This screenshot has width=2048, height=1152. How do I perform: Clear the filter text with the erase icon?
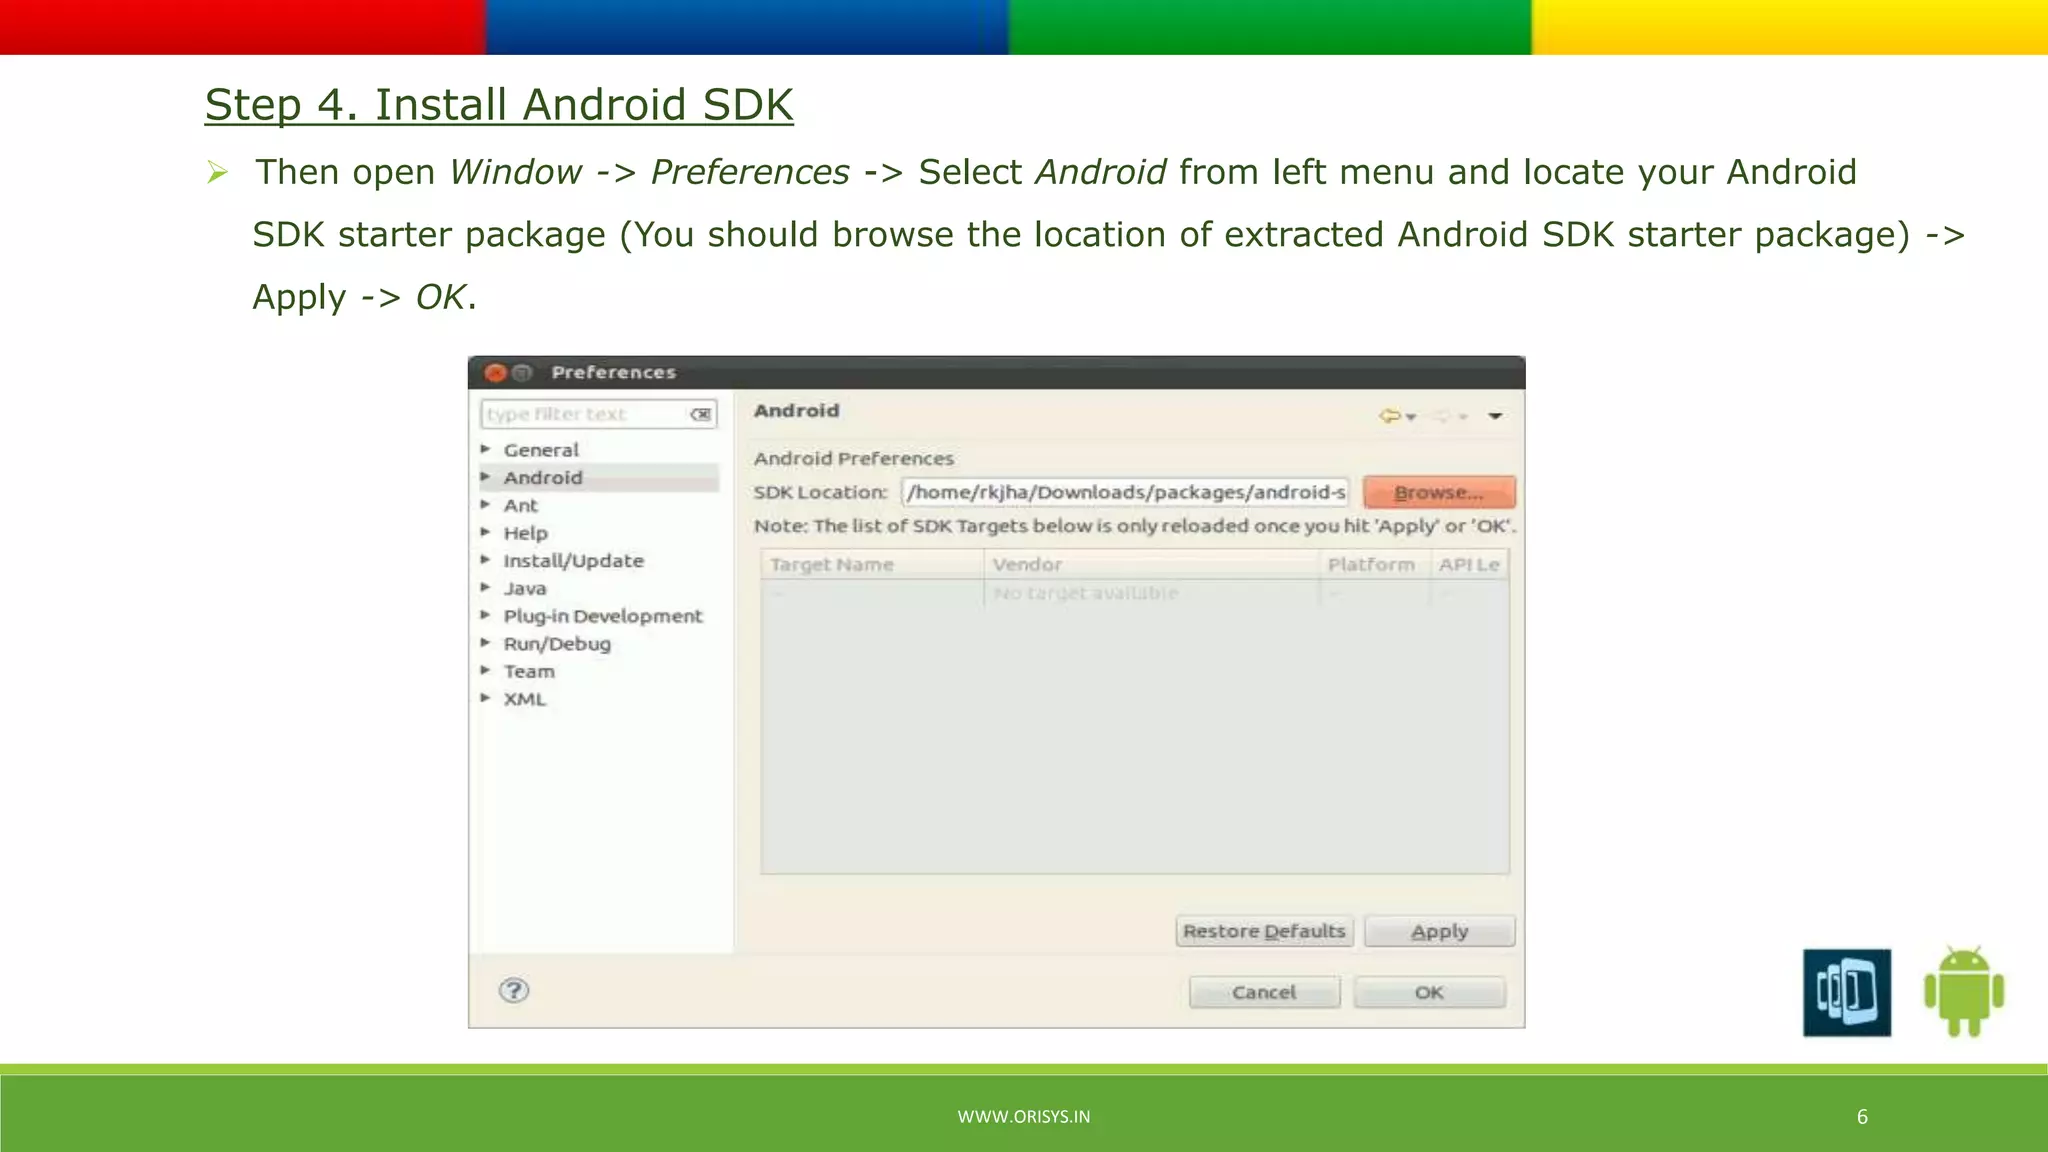pos(701,414)
